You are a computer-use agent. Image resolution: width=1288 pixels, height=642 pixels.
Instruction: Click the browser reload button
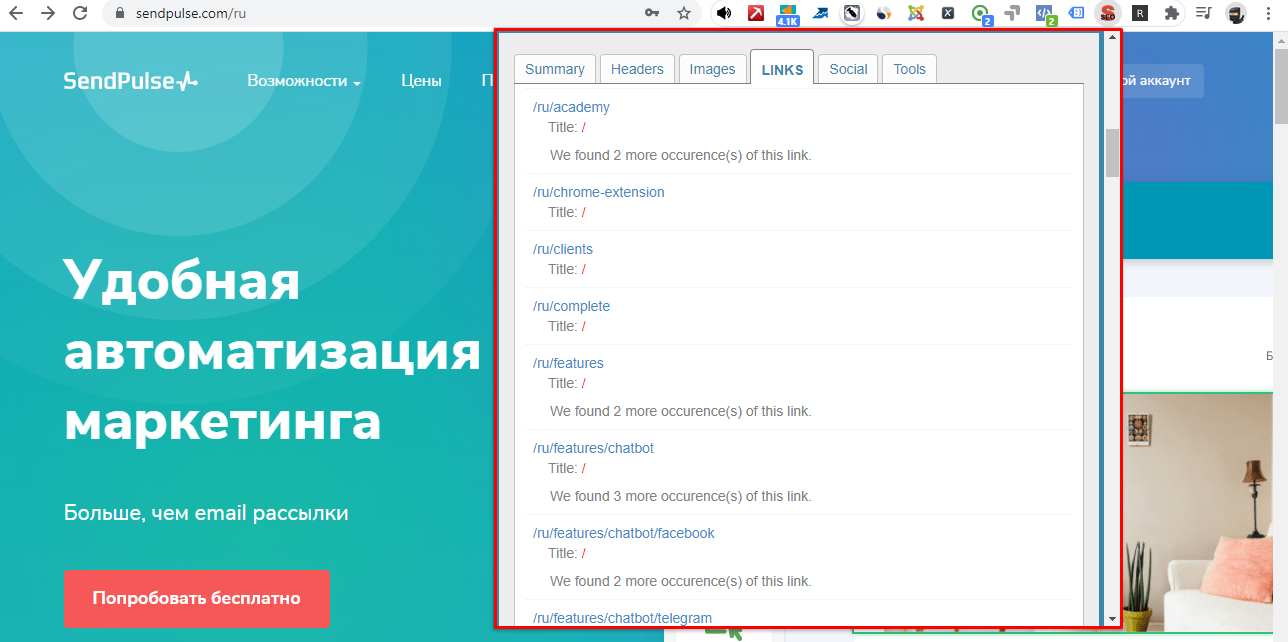[80, 13]
